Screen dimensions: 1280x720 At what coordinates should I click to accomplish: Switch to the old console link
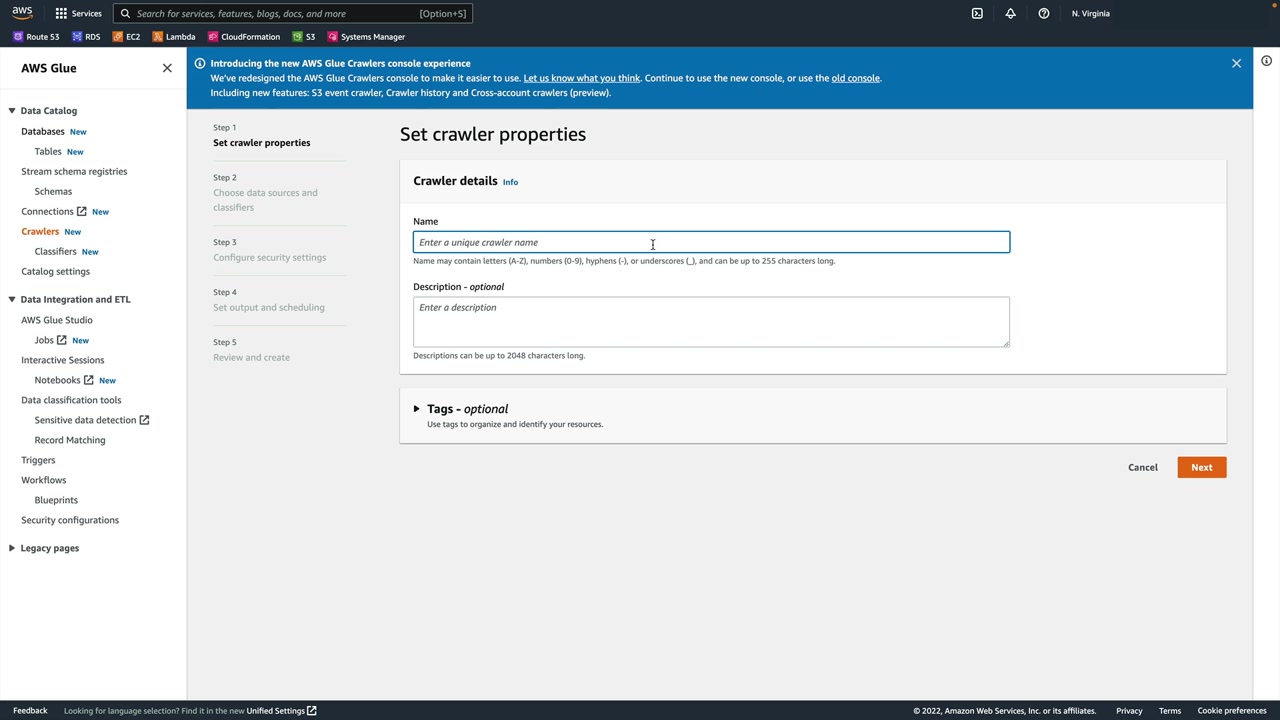click(855, 78)
